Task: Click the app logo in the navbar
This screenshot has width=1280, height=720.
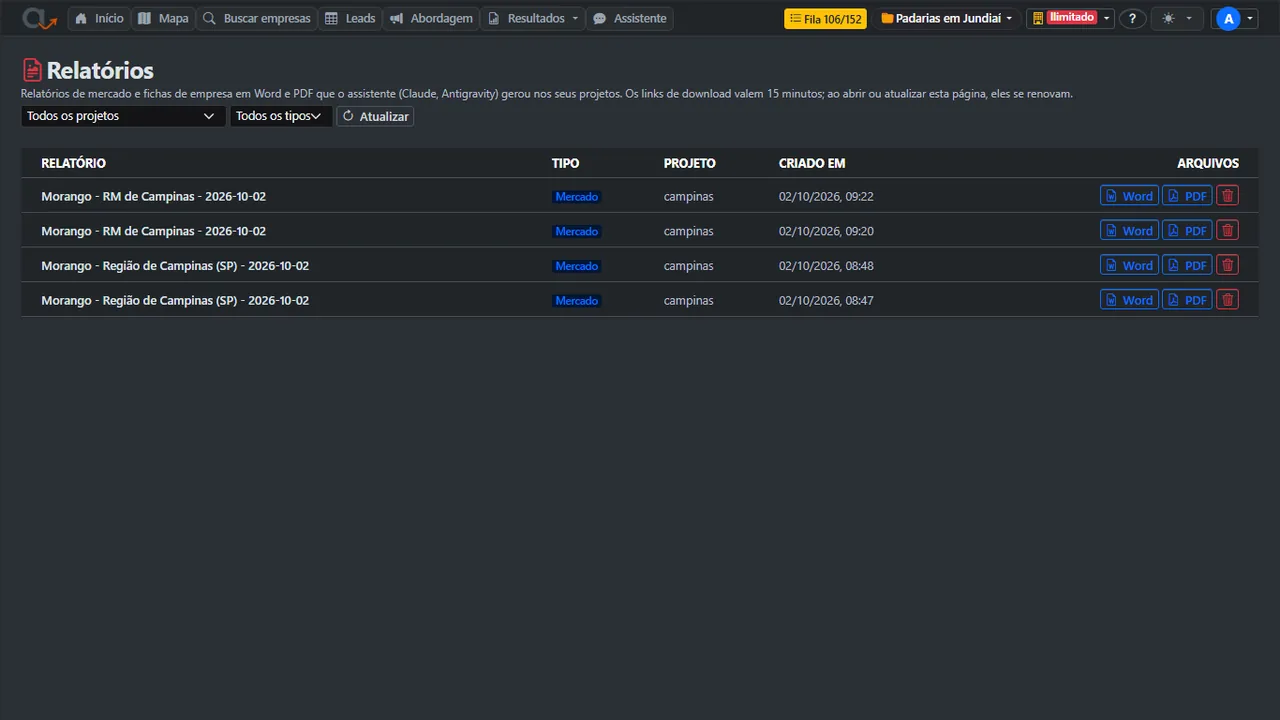Action: coord(40,18)
